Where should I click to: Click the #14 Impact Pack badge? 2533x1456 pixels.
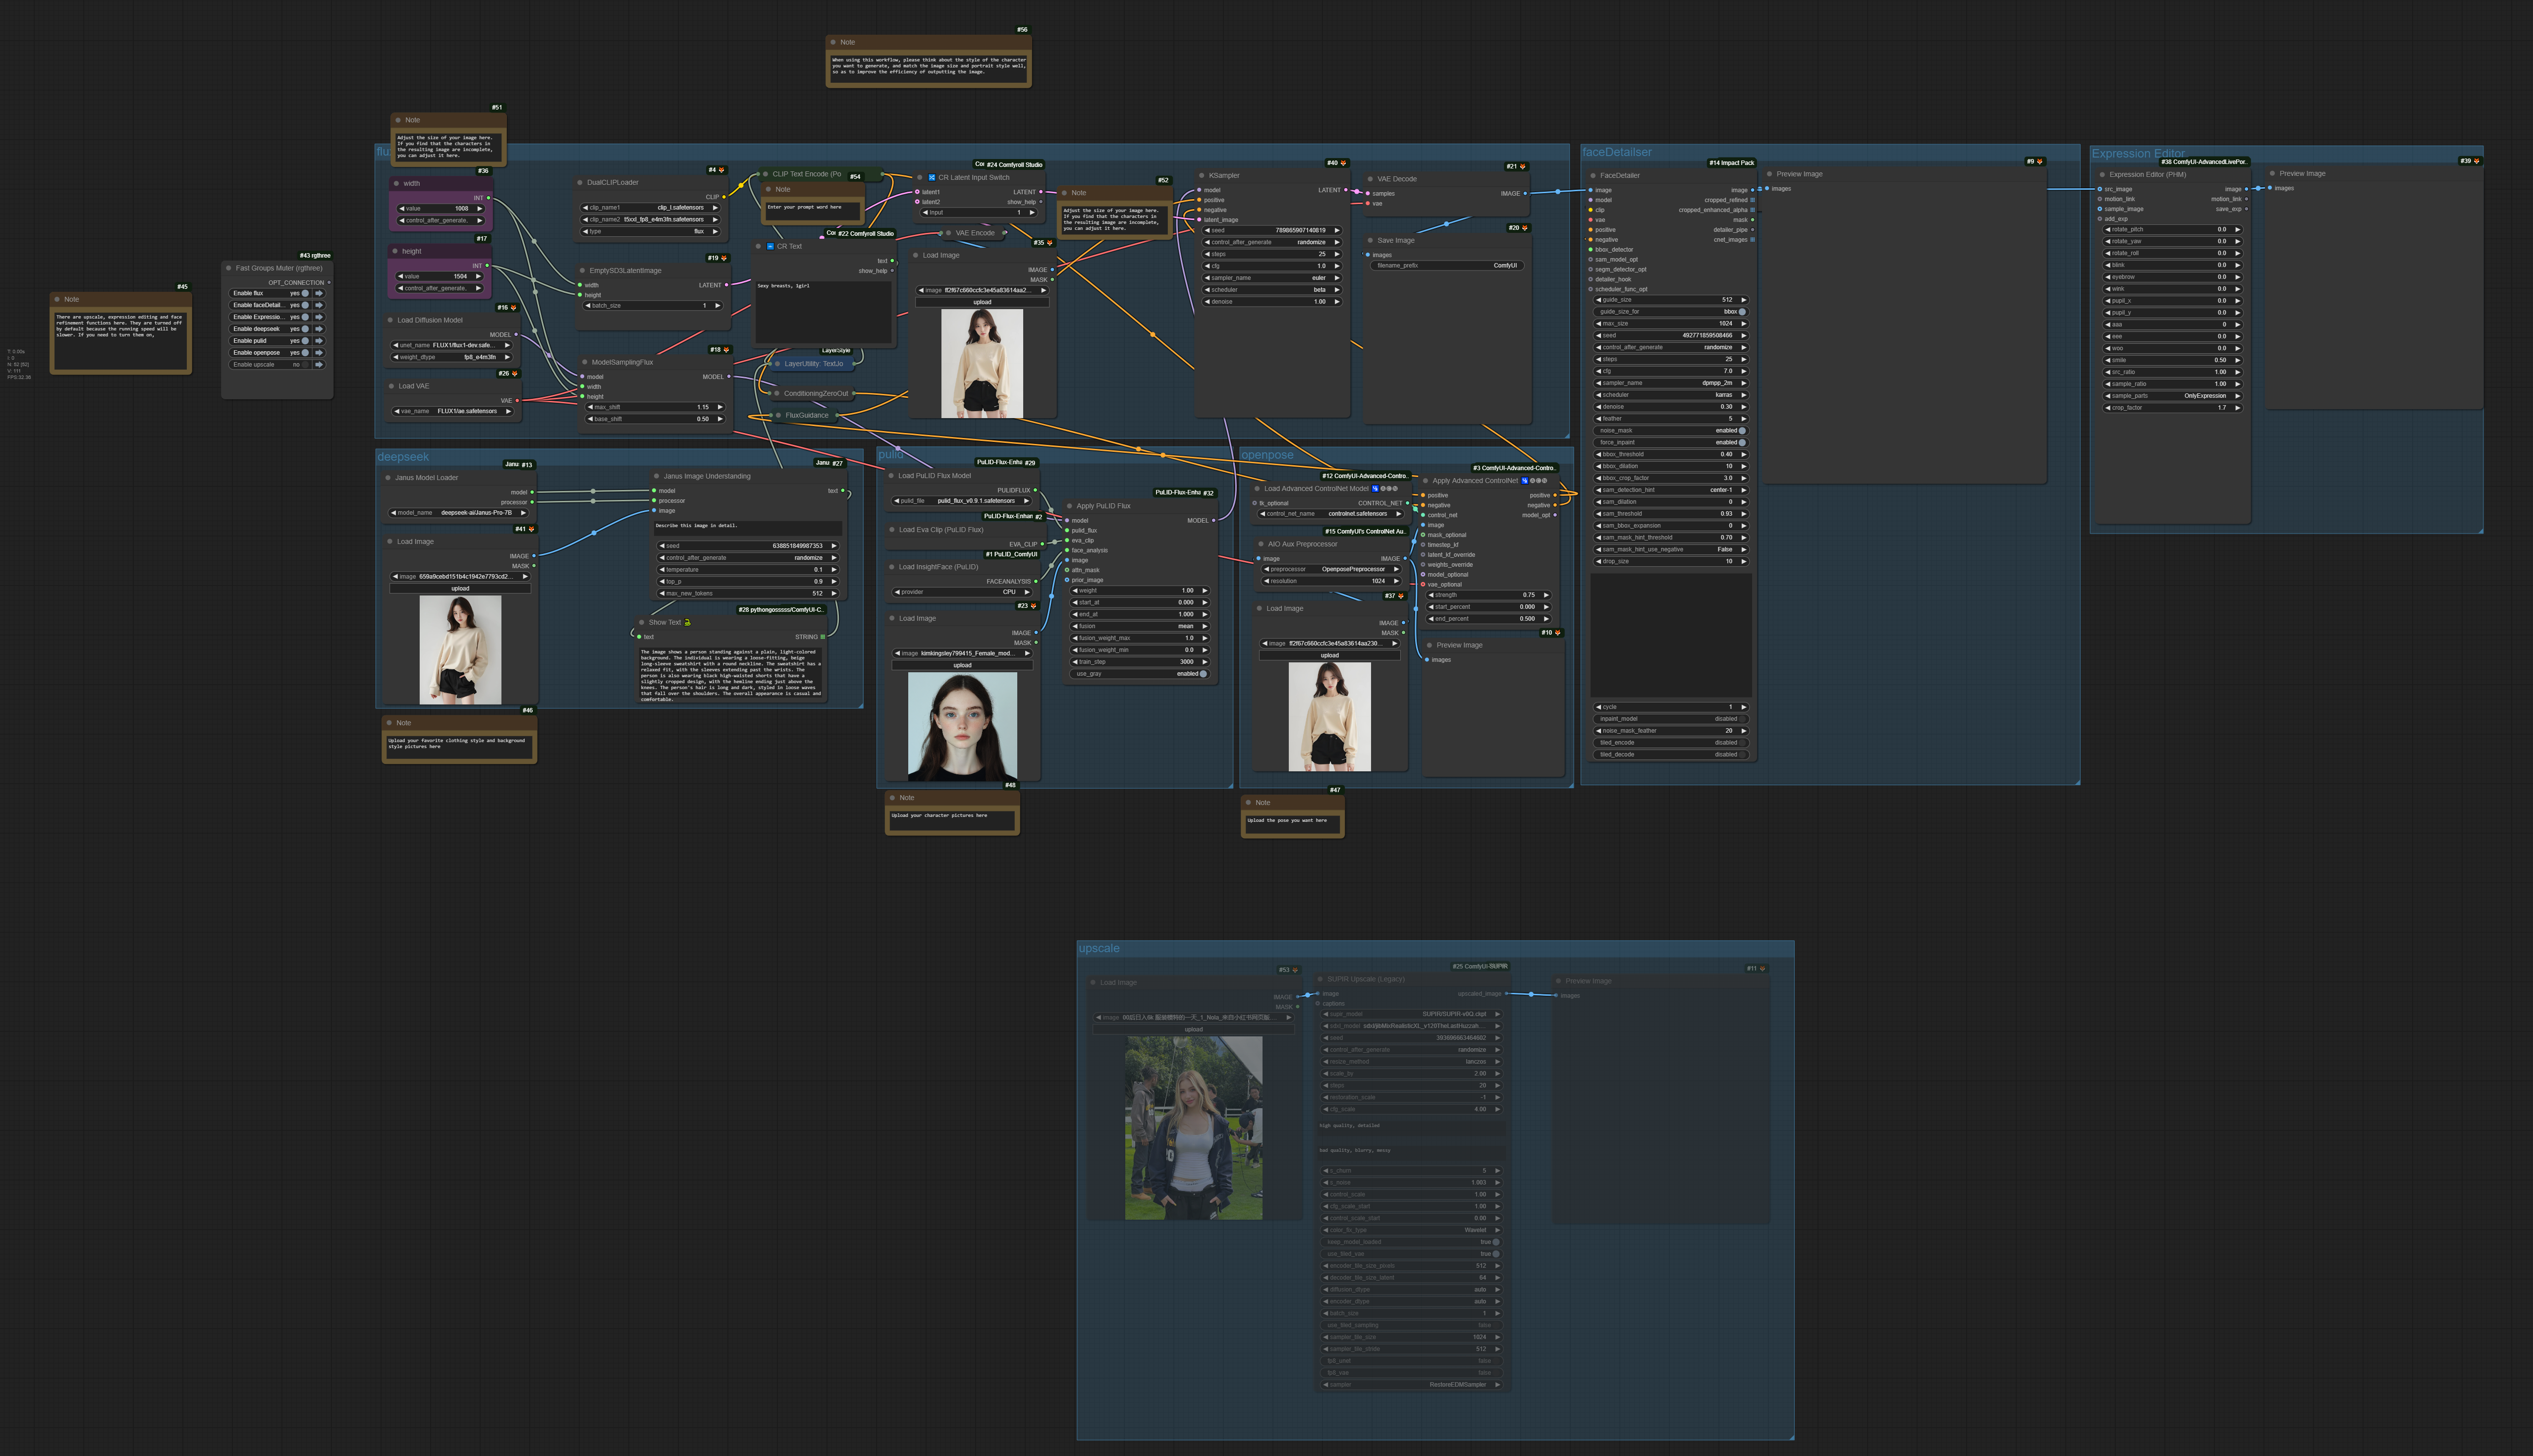[1731, 163]
